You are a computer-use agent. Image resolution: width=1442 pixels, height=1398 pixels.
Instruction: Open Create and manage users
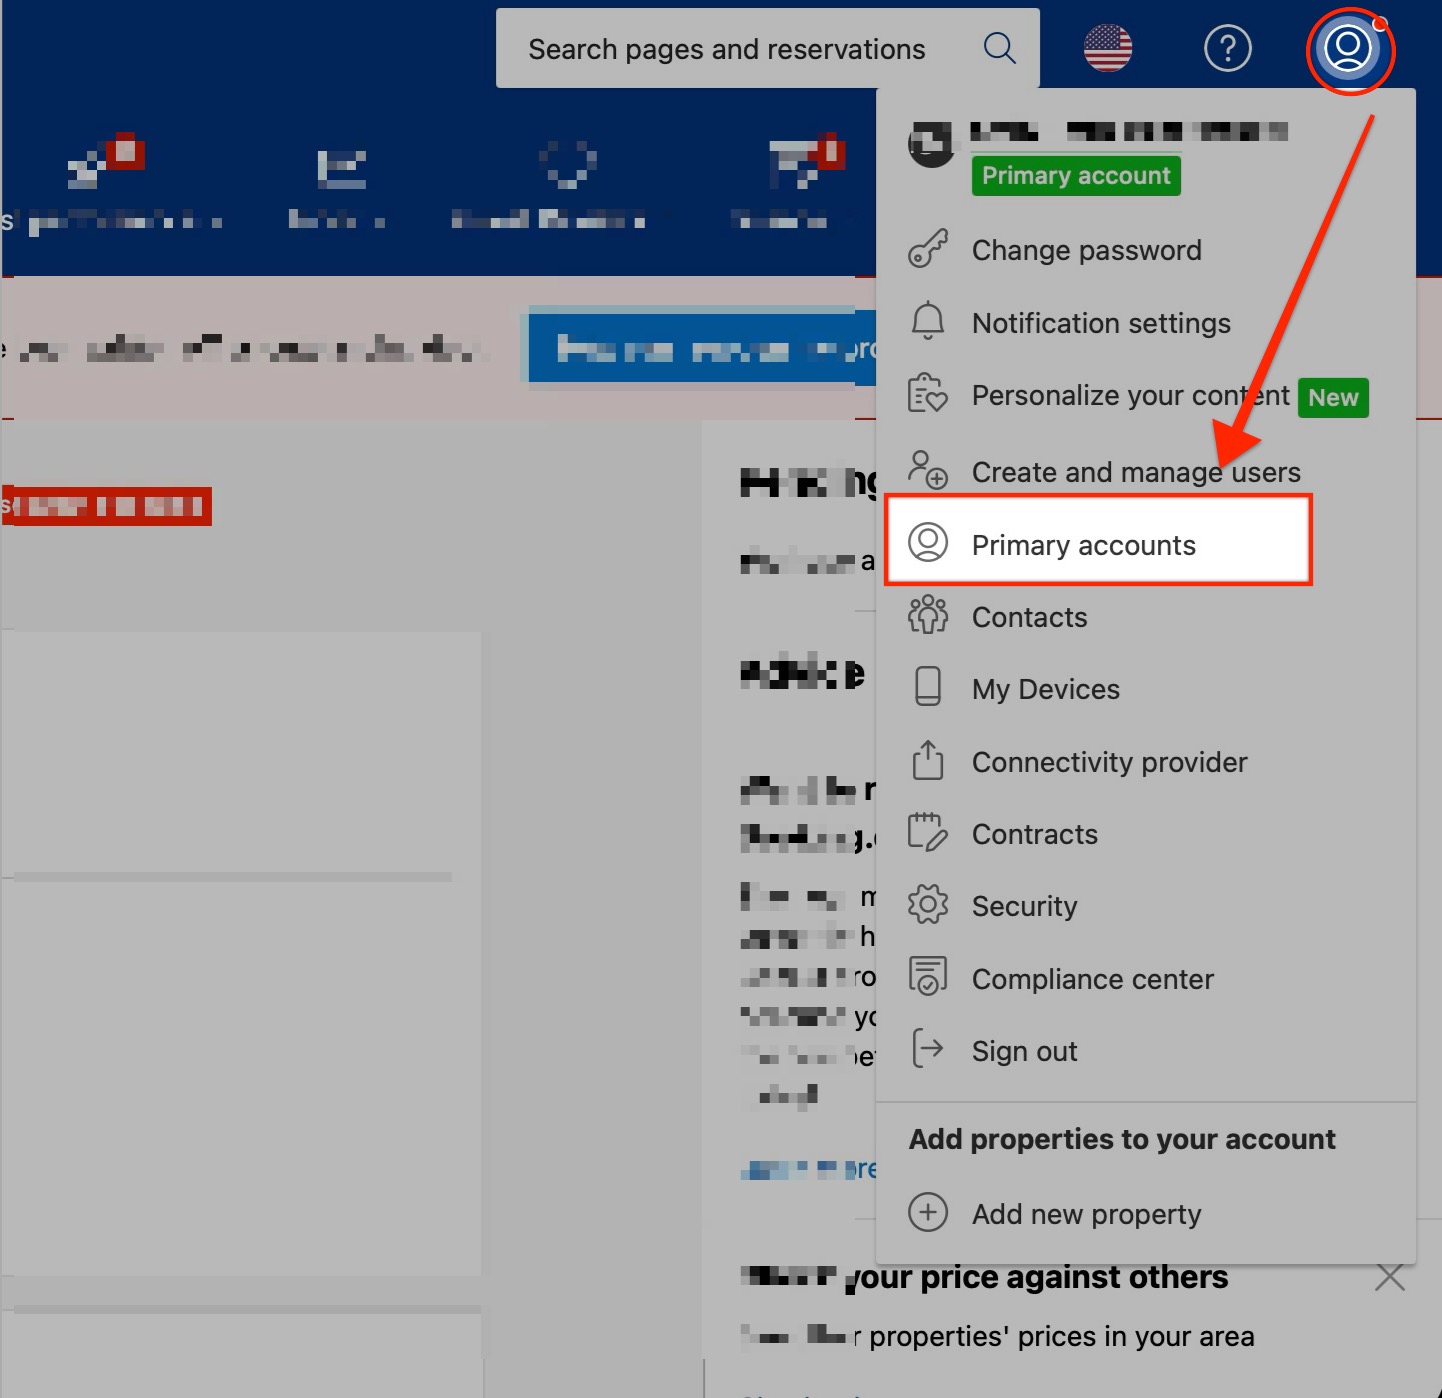tap(1135, 472)
